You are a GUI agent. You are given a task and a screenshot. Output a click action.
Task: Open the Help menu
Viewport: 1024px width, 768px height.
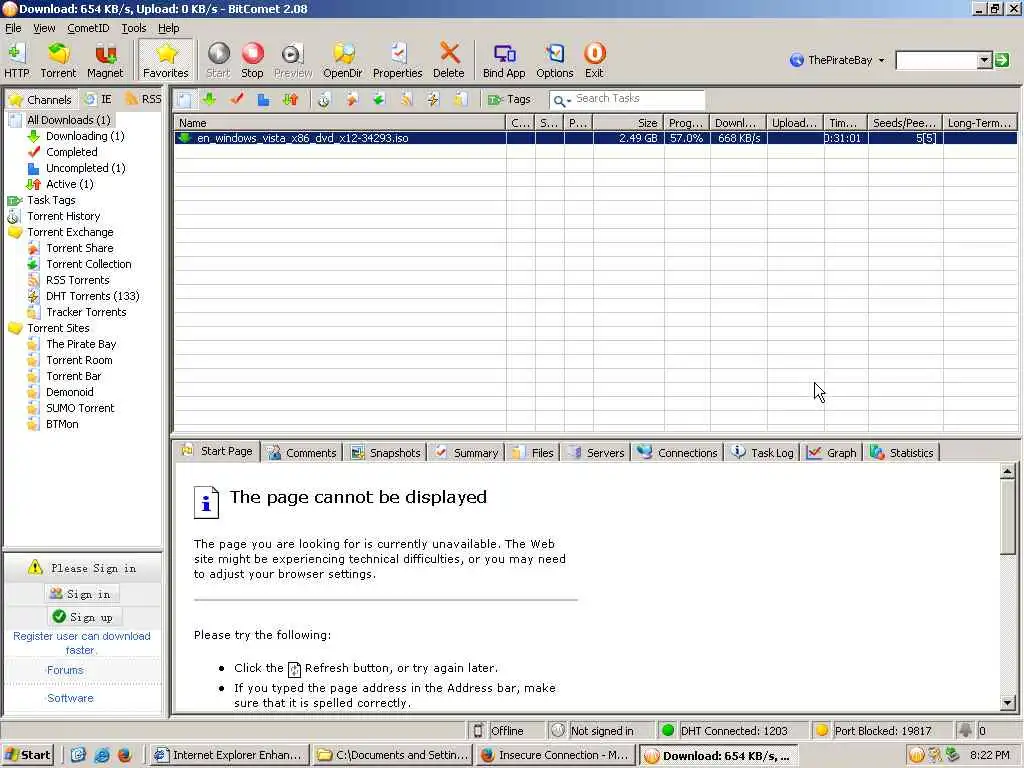[168, 28]
